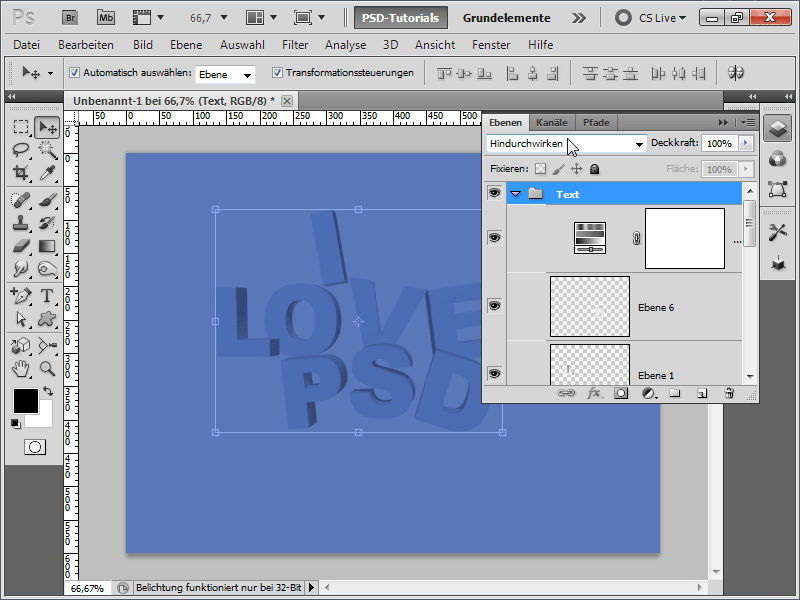800x600 pixels.
Task: Open the Filter menu
Action: [295, 45]
